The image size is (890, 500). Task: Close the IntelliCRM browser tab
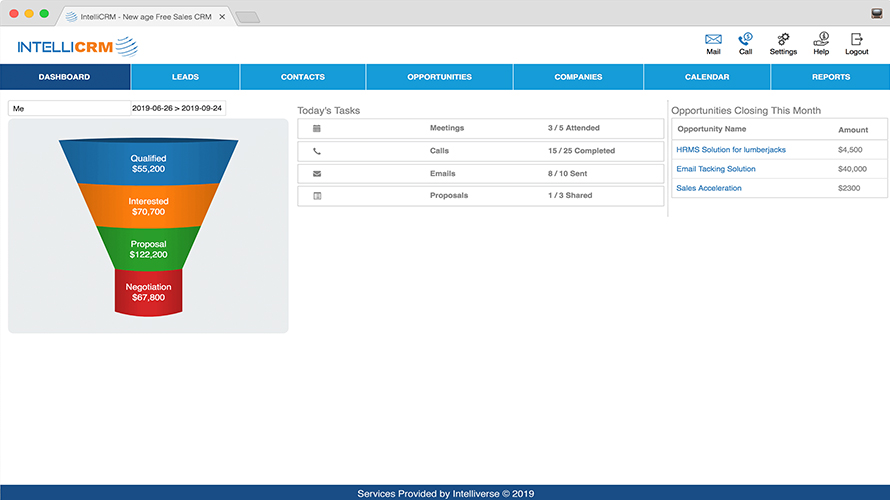222,16
